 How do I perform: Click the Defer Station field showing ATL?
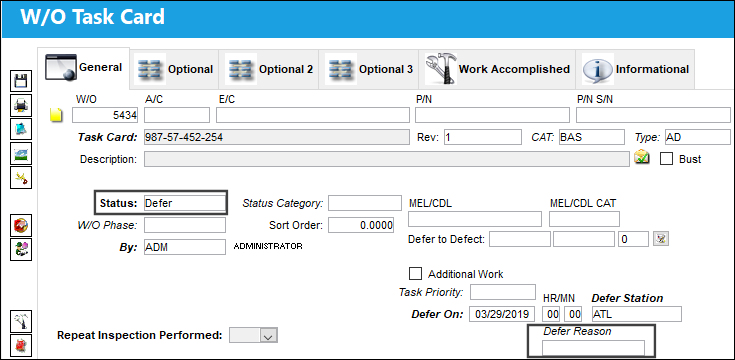pos(636,314)
